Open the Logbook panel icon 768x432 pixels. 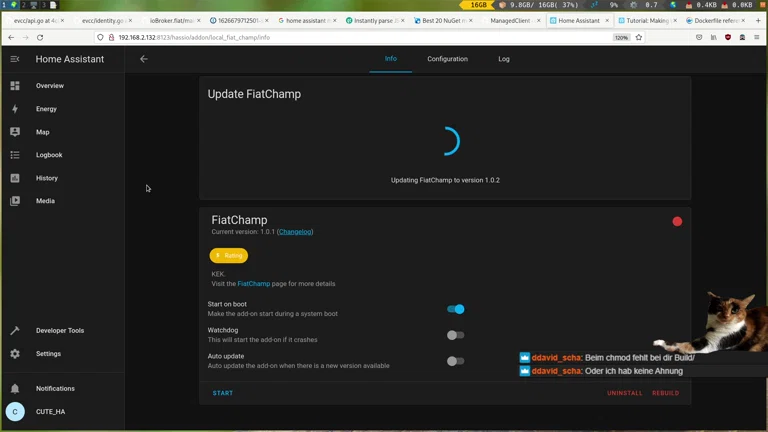pyautogui.click(x=15, y=155)
